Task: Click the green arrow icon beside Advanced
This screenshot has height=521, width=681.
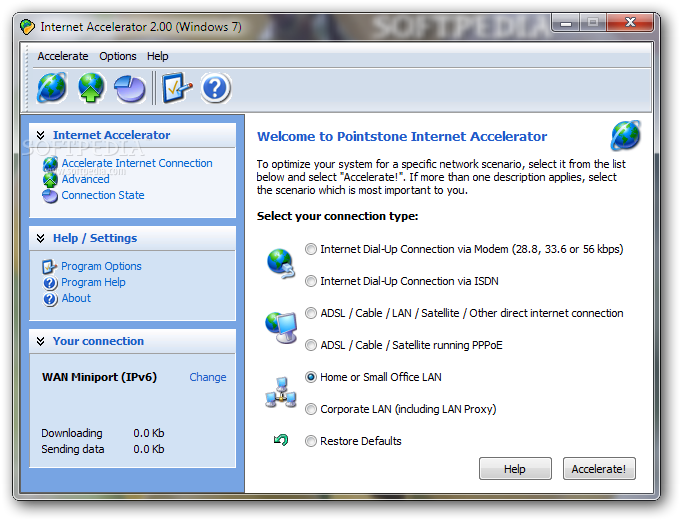Action: coord(50,179)
